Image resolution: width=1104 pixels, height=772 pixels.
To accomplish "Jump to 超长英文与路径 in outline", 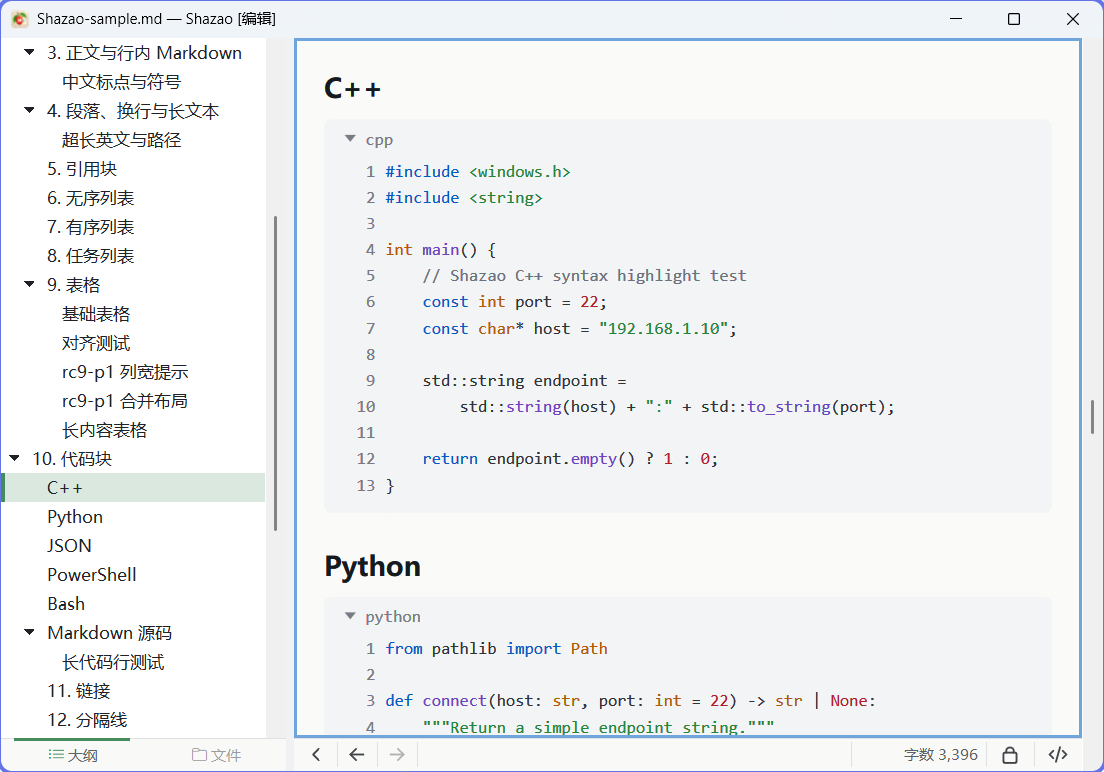I will [x=121, y=139].
